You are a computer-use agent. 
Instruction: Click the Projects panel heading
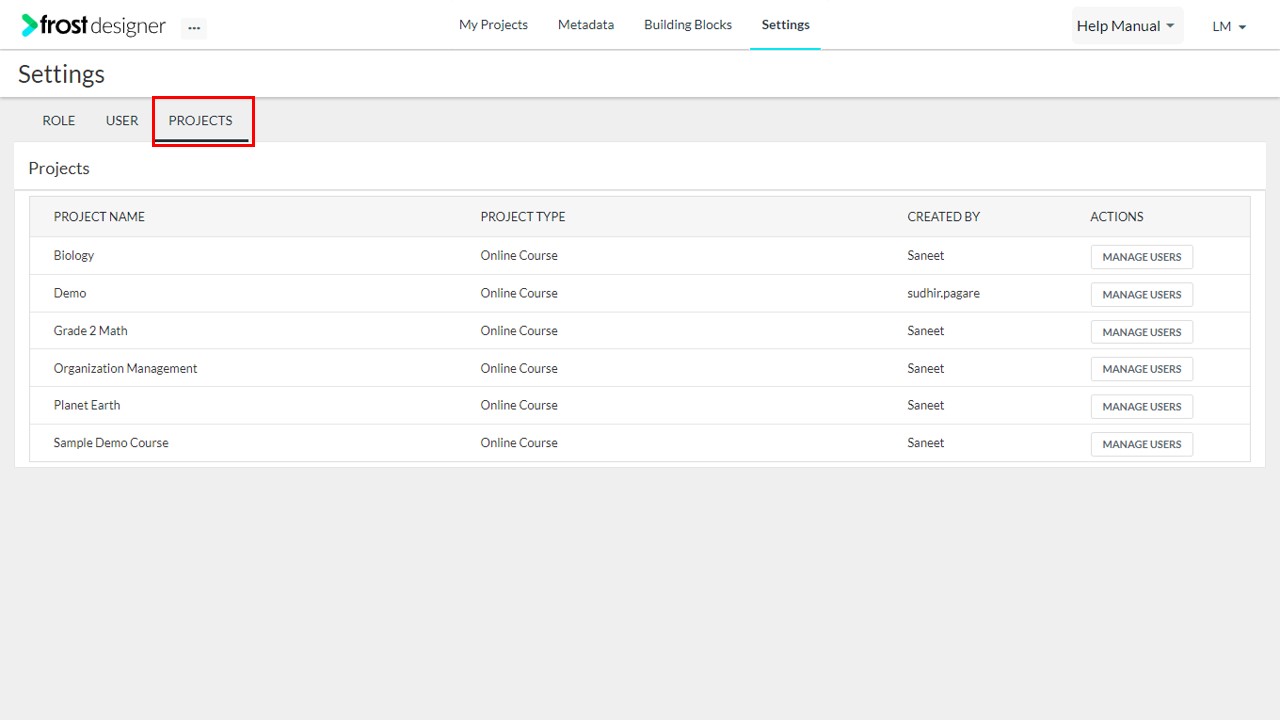tap(59, 168)
